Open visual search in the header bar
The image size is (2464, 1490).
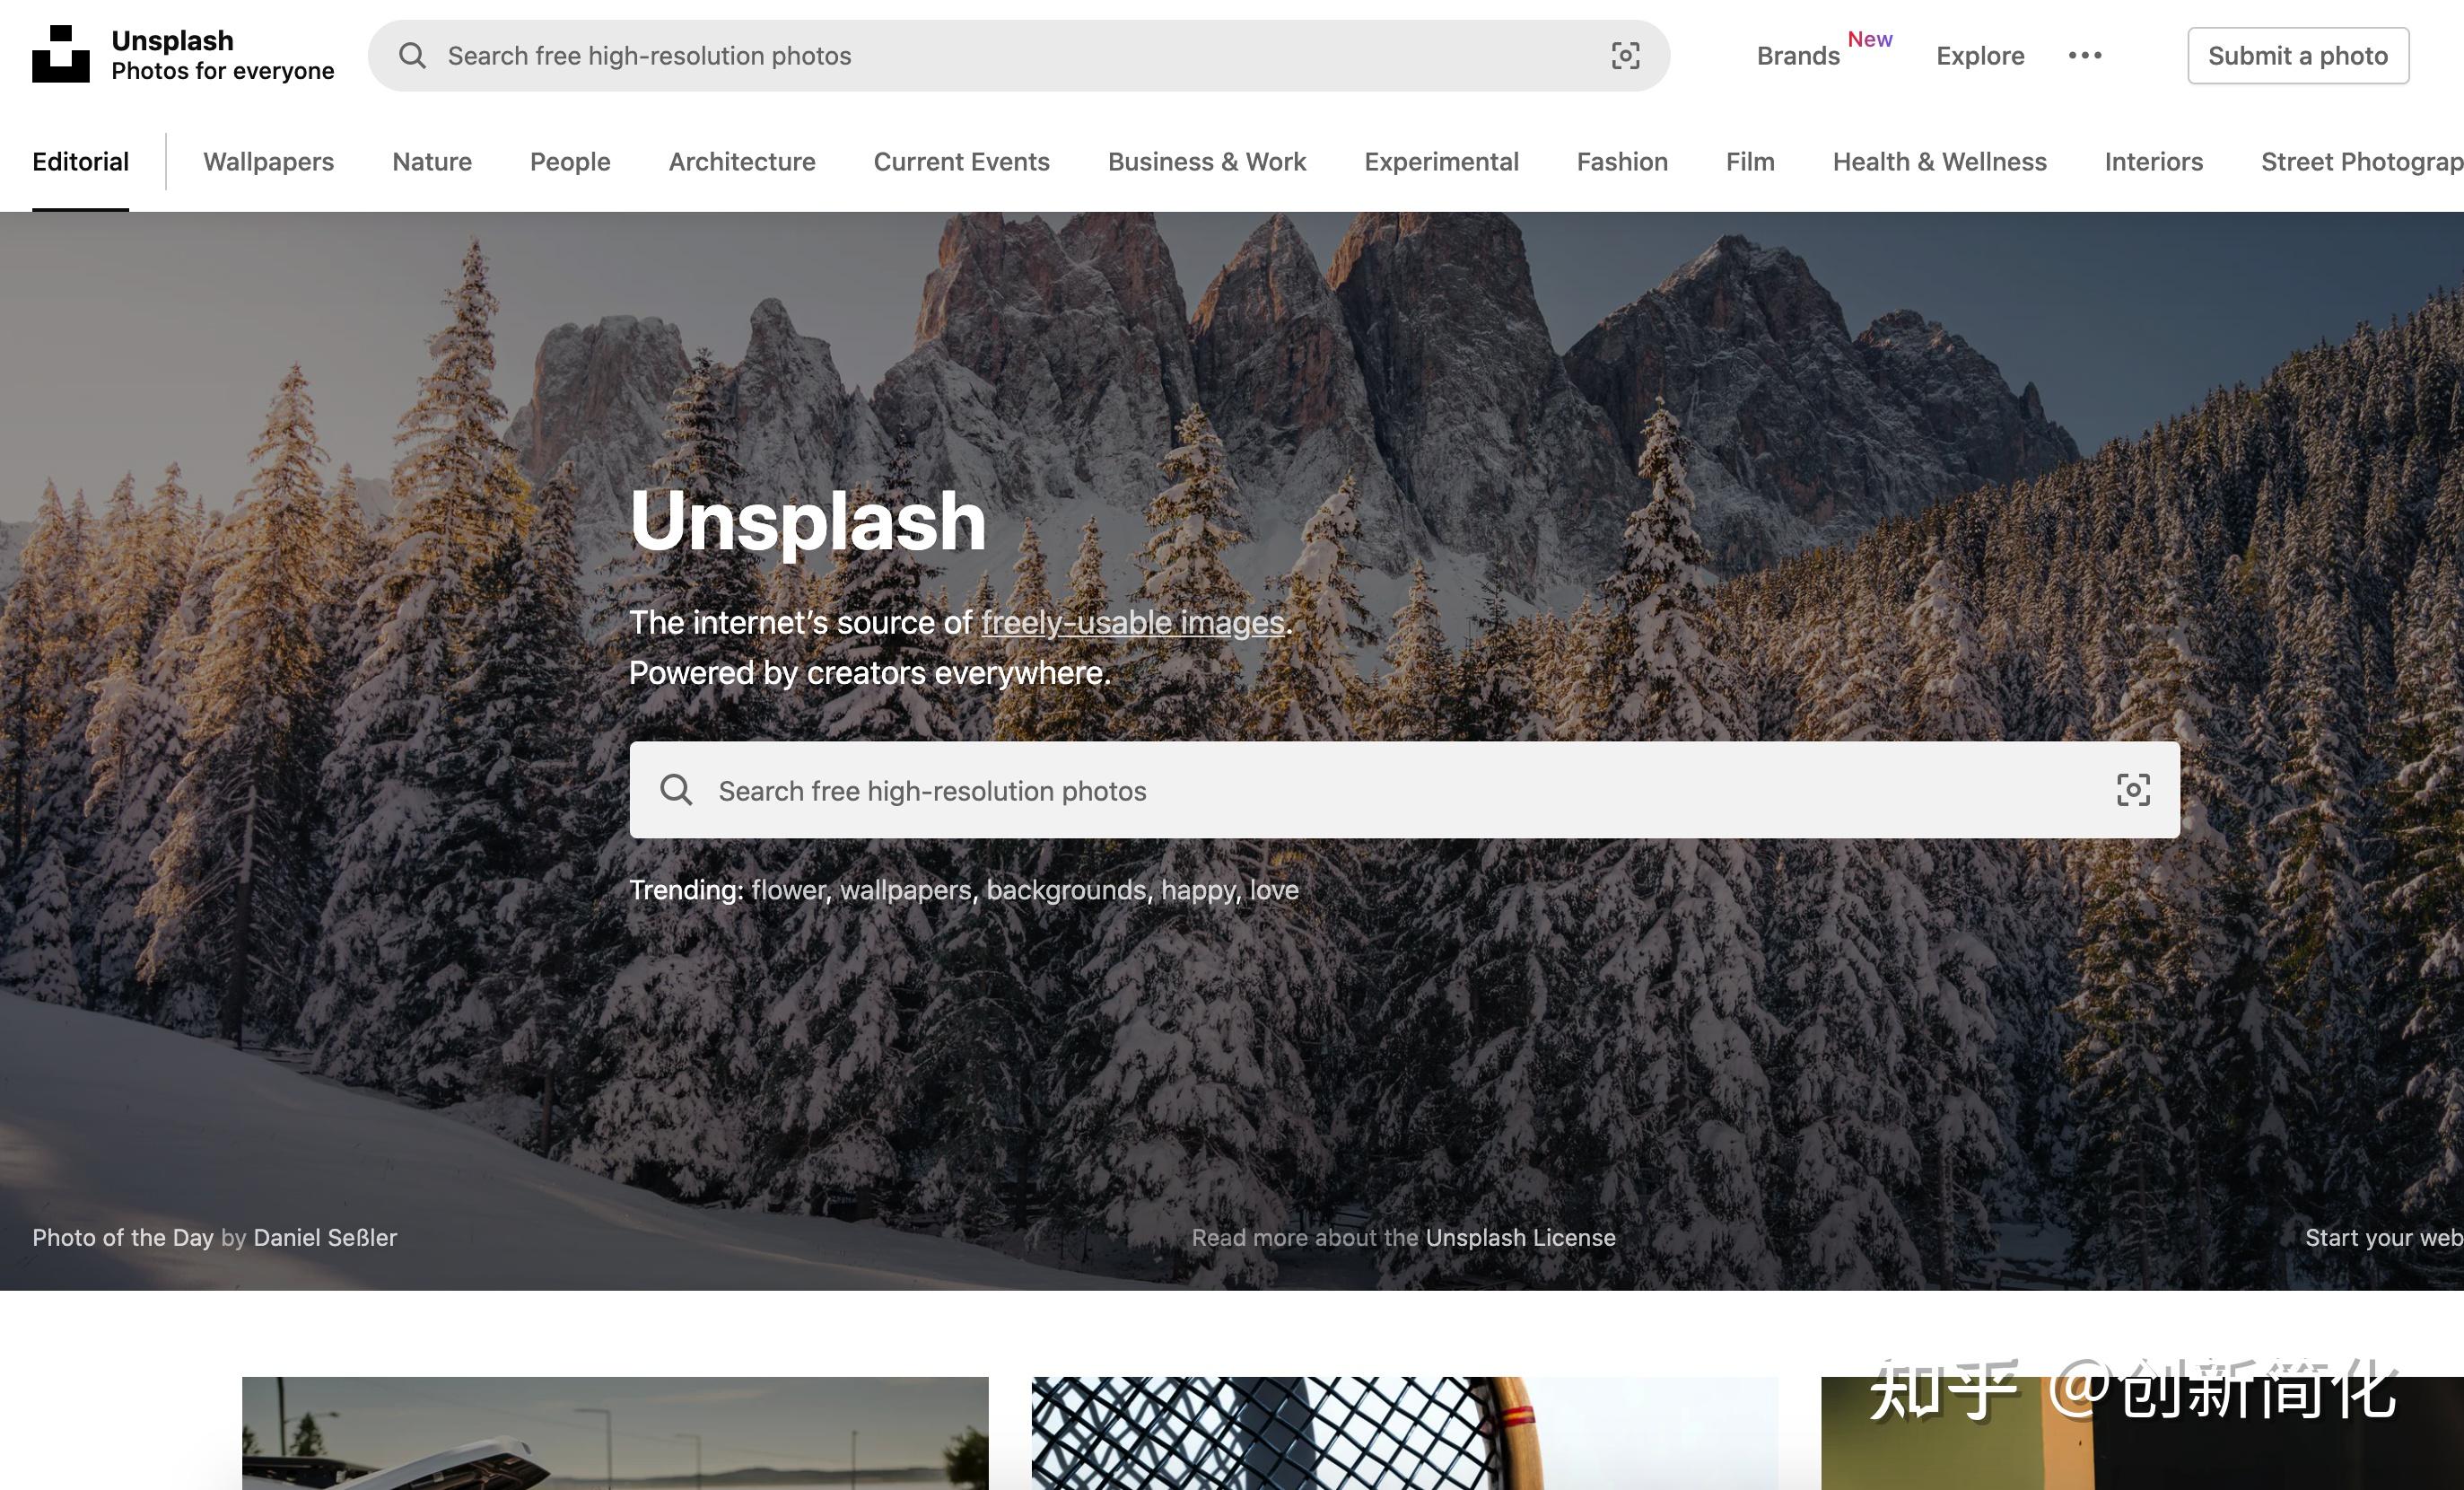point(1625,56)
